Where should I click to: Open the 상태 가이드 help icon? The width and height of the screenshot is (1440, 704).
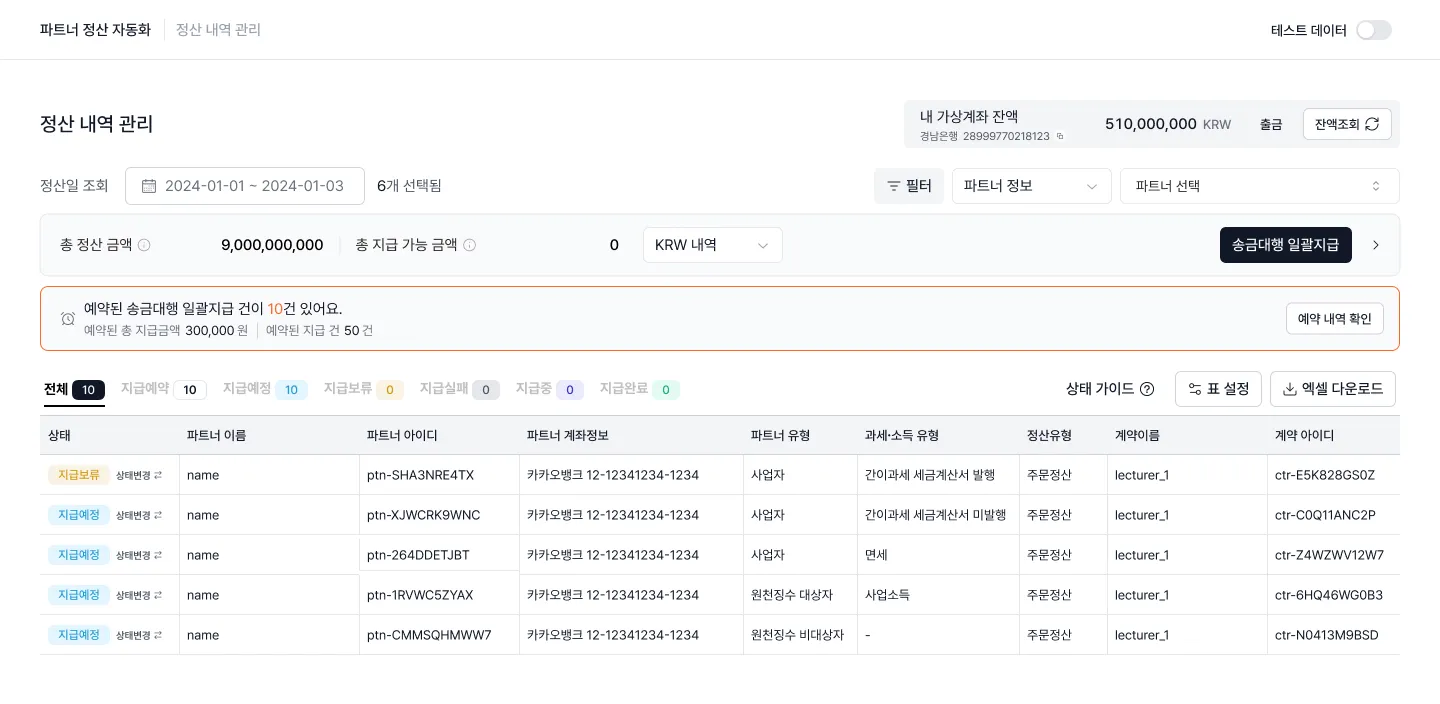pyautogui.click(x=1146, y=389)
